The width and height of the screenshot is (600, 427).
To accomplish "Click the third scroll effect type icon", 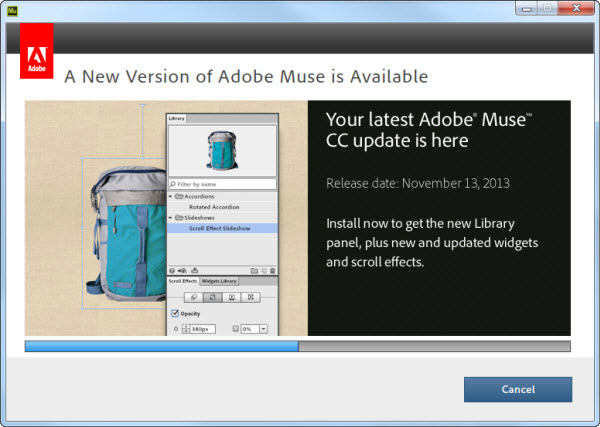I will [x=232, y=297].
